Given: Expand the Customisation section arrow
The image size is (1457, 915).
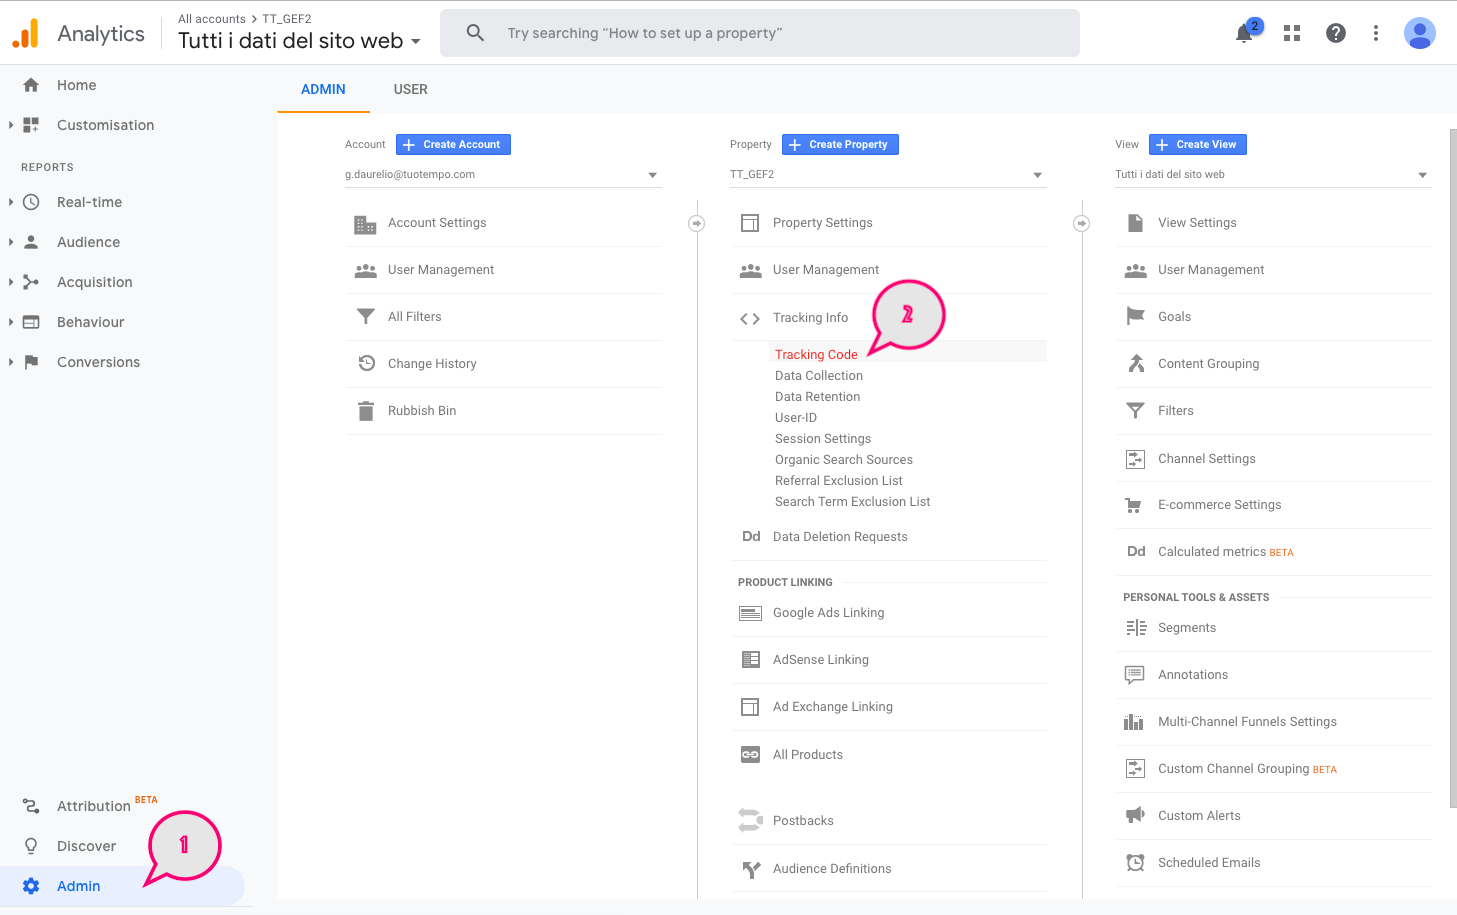Looking at the screenshot, I should [11, 125].
